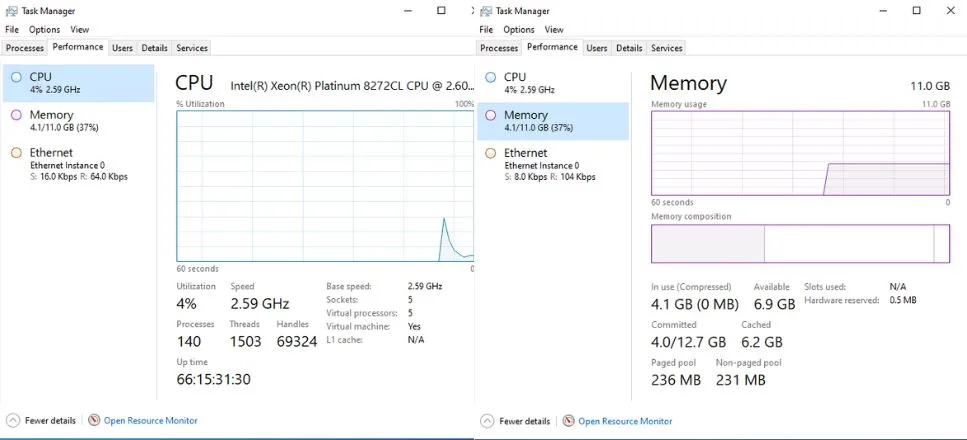Select the Memory circle icon in left window sidebar
967x440 pixels.
pos(17,115)
